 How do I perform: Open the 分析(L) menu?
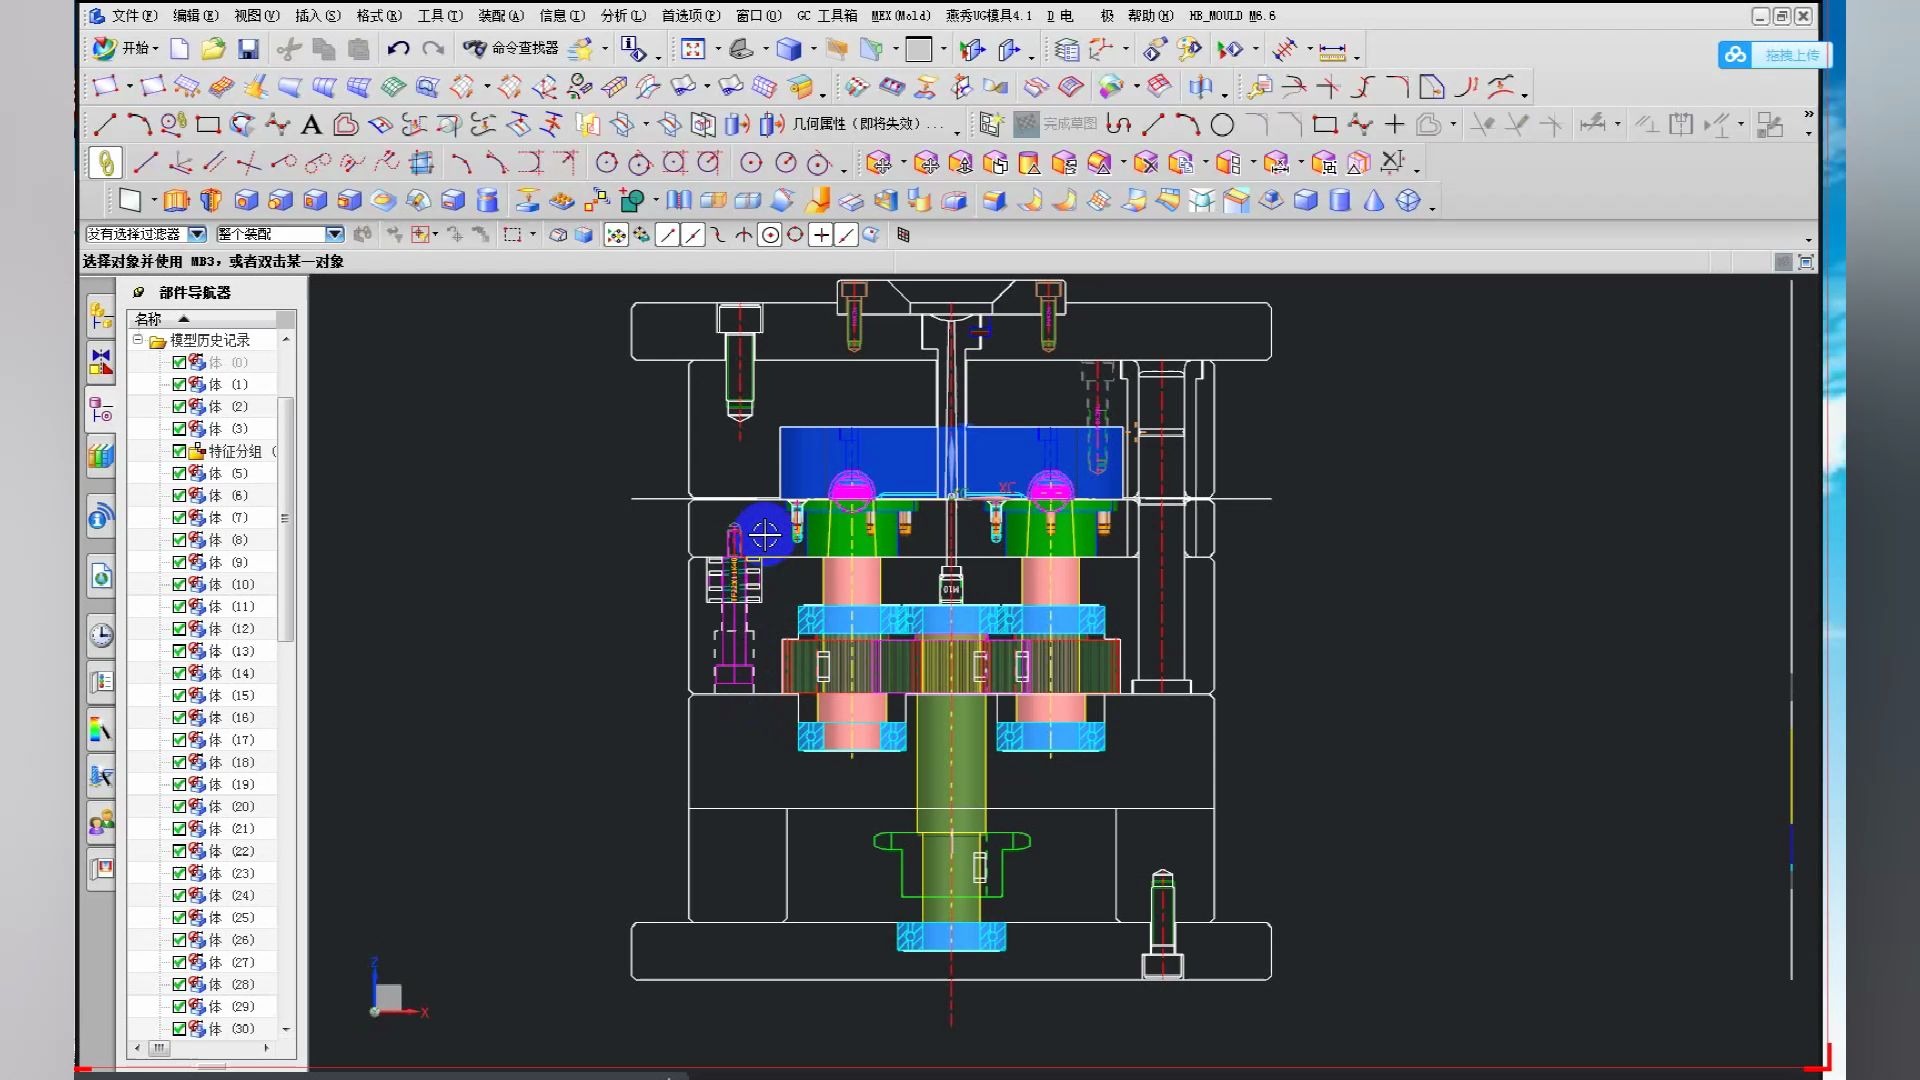623,15
